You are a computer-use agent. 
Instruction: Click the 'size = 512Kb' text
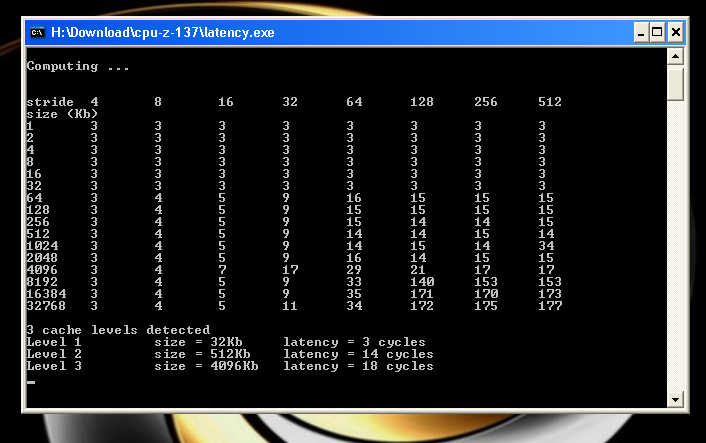coord(202,354)
